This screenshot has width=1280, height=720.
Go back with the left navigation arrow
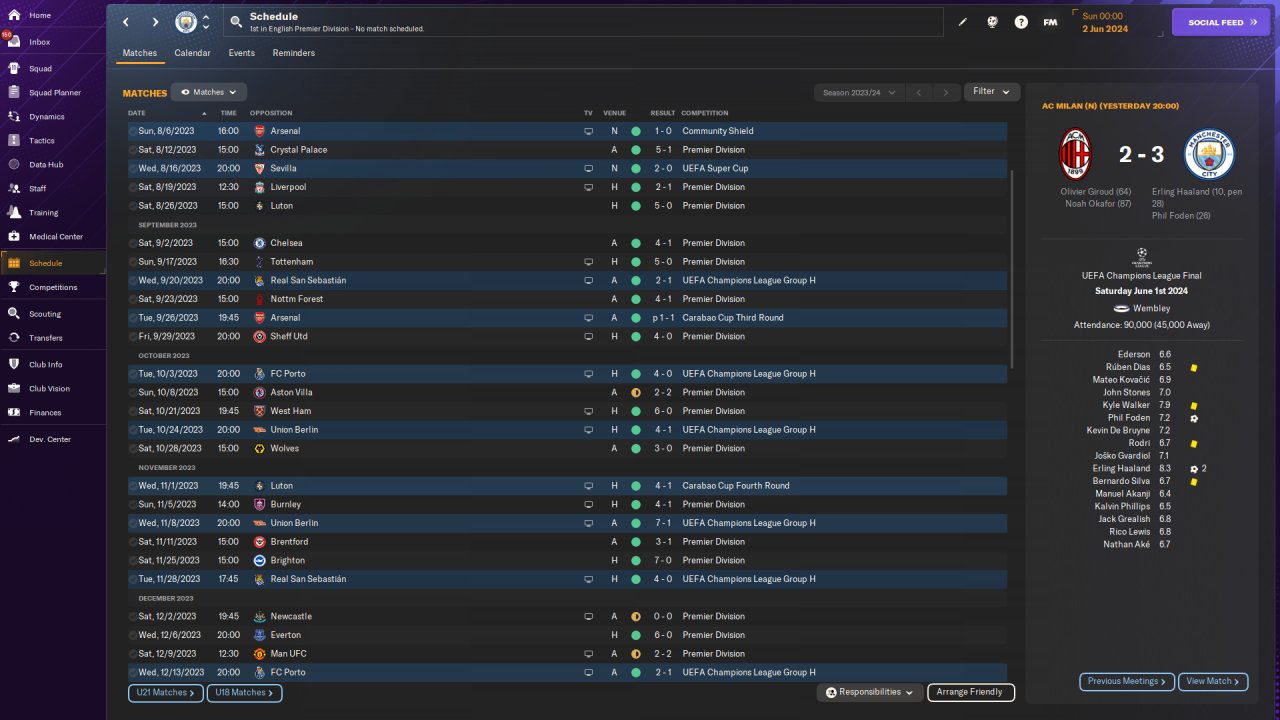coord(125,22)
